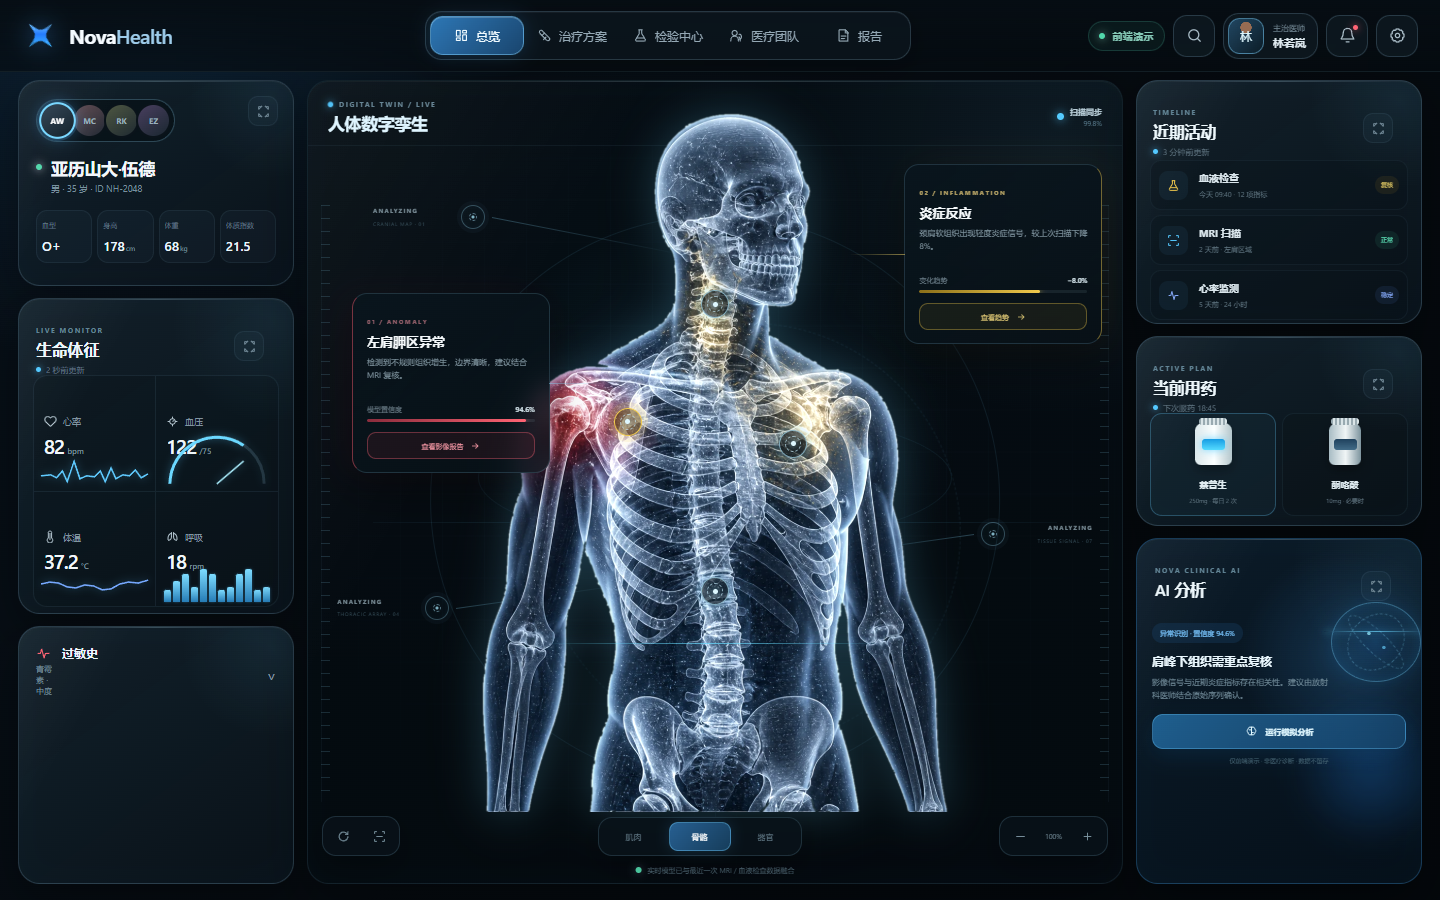Zoom out the body model
Viewport: 1440px width, 900px height.
point(1020,836)
